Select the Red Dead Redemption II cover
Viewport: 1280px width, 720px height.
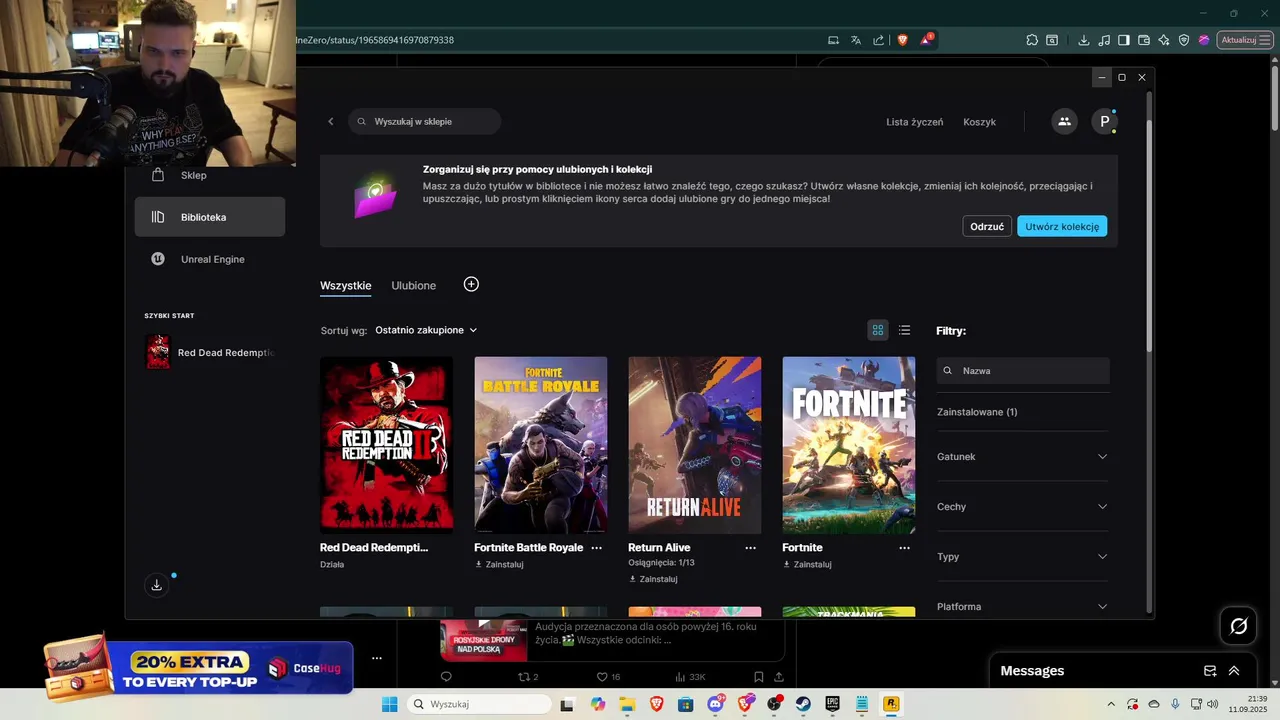386,445
